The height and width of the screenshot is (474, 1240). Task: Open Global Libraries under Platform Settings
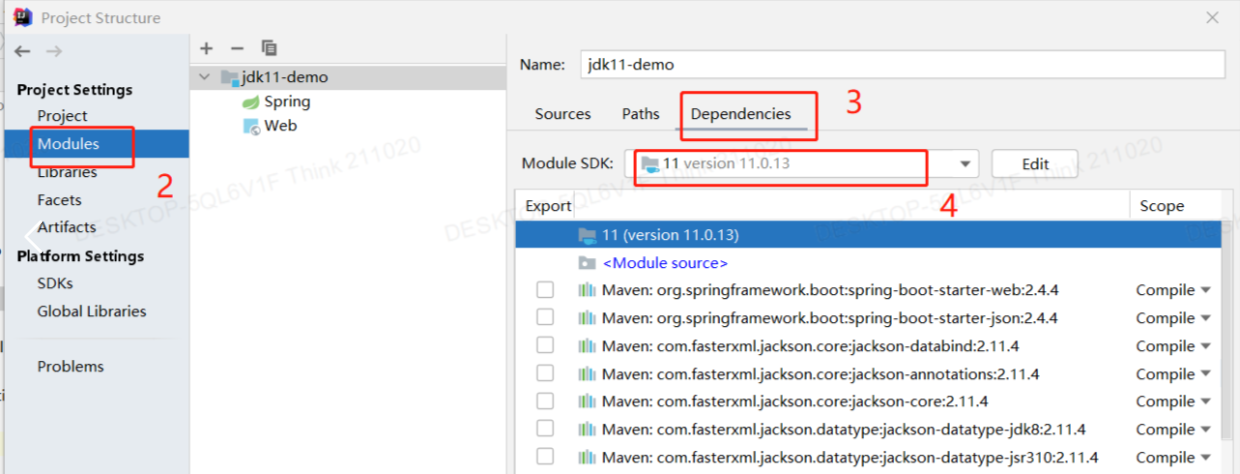click(x=91, y=311)
